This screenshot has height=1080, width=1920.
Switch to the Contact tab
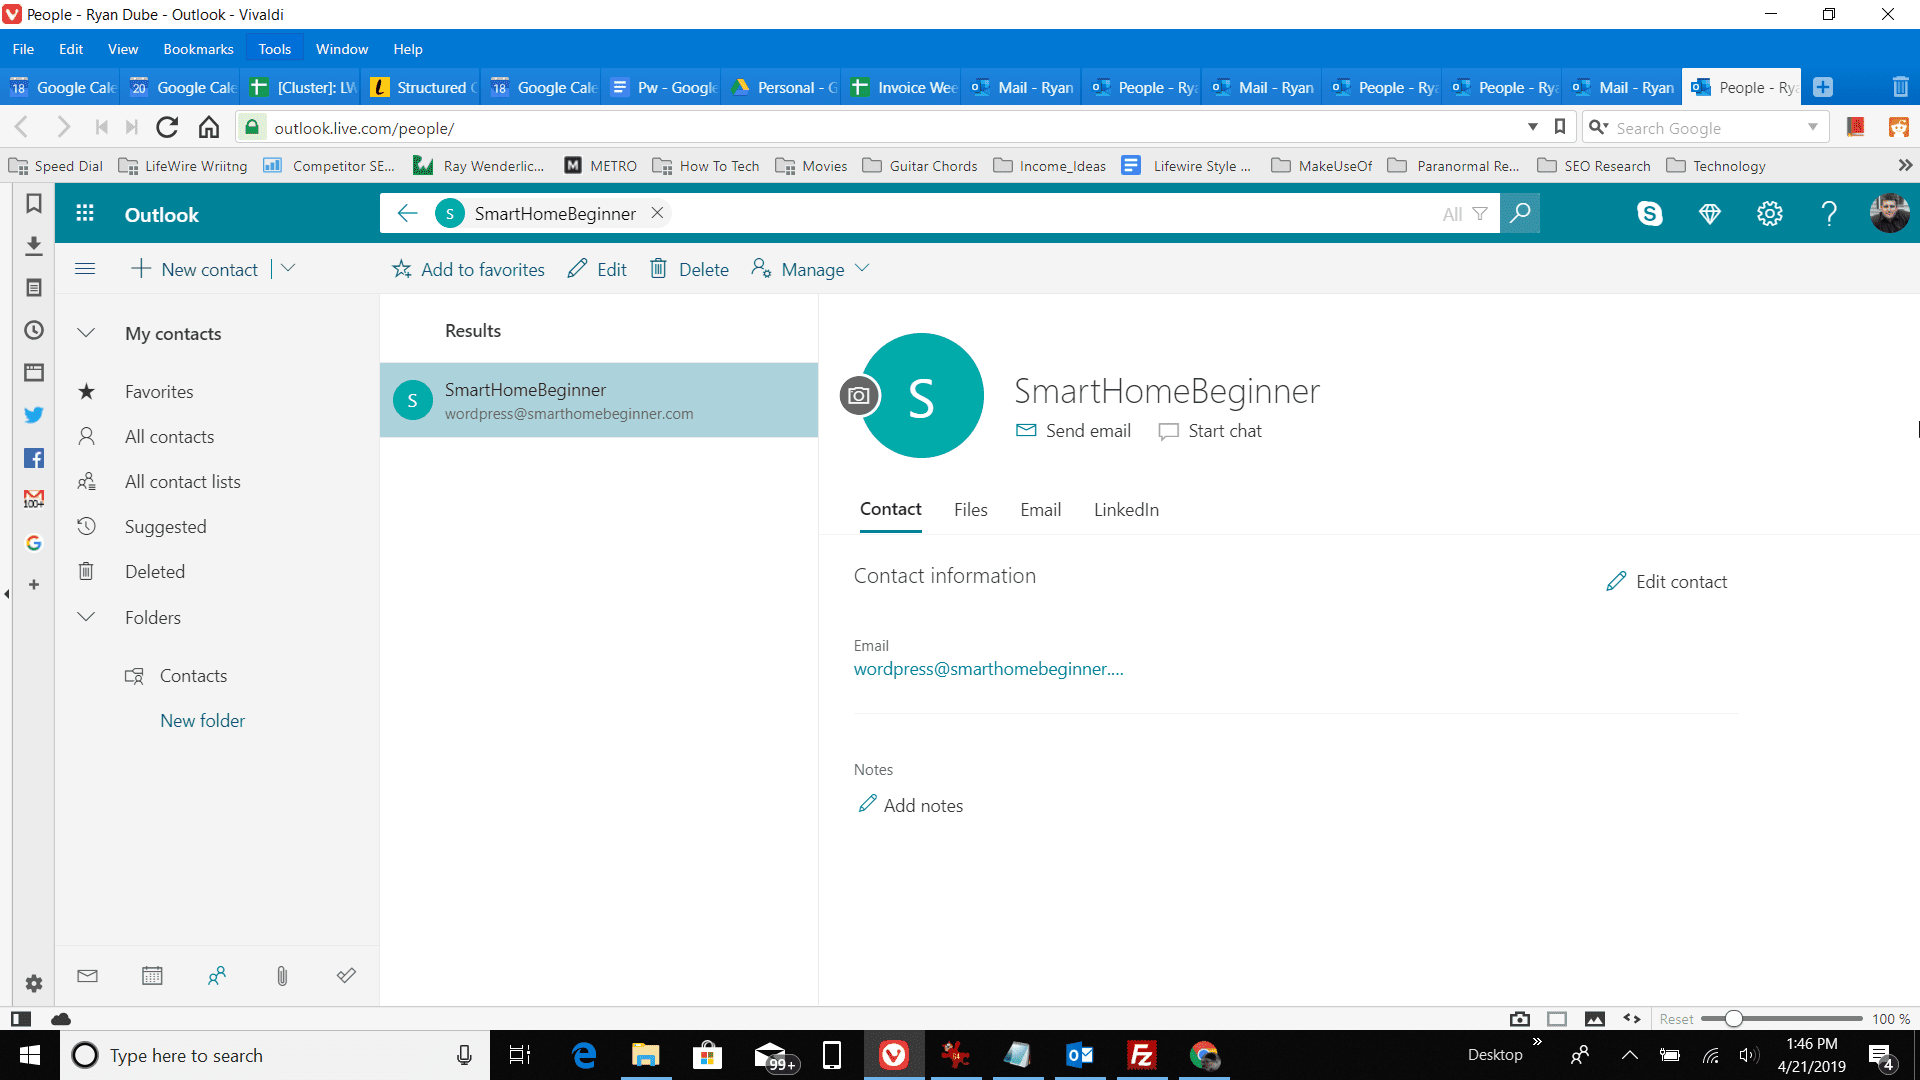[x=890, y=510]
